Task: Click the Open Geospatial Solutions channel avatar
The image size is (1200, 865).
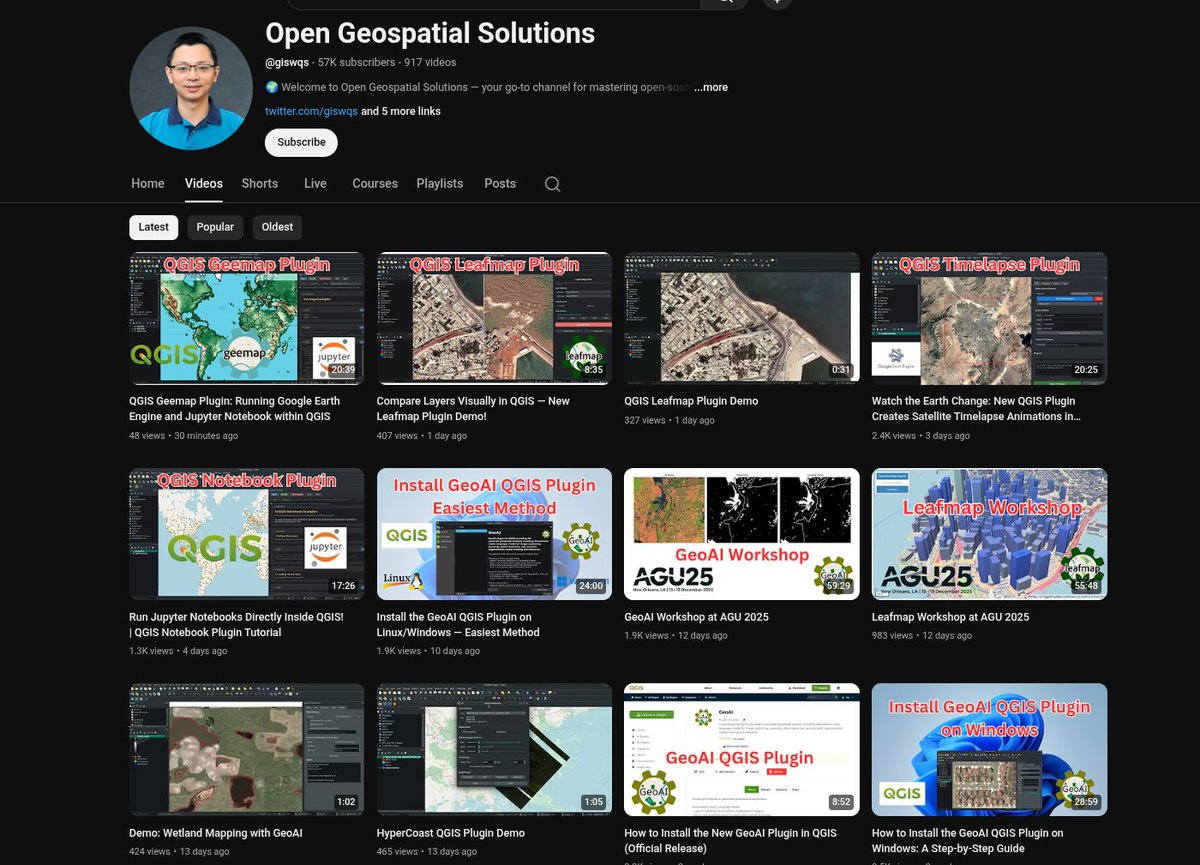Action: [x=191, y=88]
